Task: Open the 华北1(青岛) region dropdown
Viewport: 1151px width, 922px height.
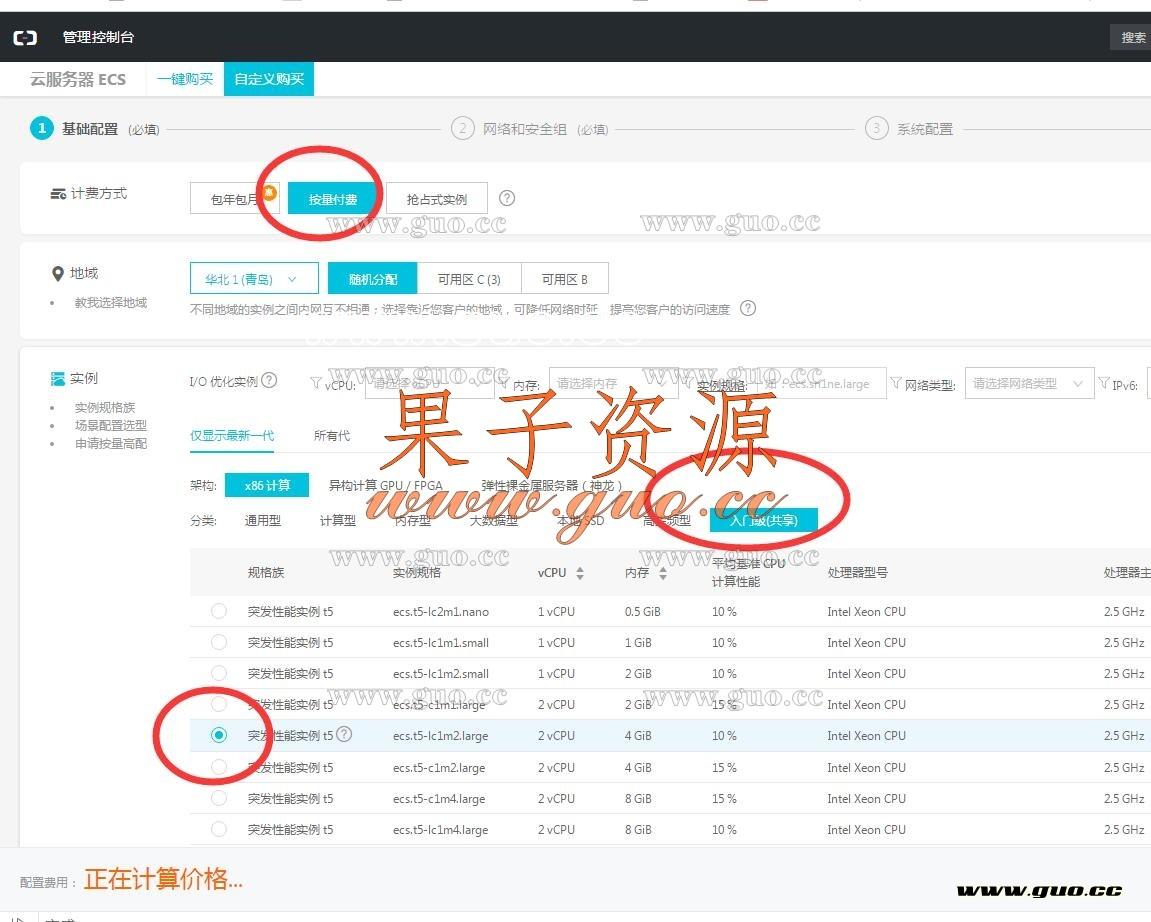Action: tap(254, 279)
